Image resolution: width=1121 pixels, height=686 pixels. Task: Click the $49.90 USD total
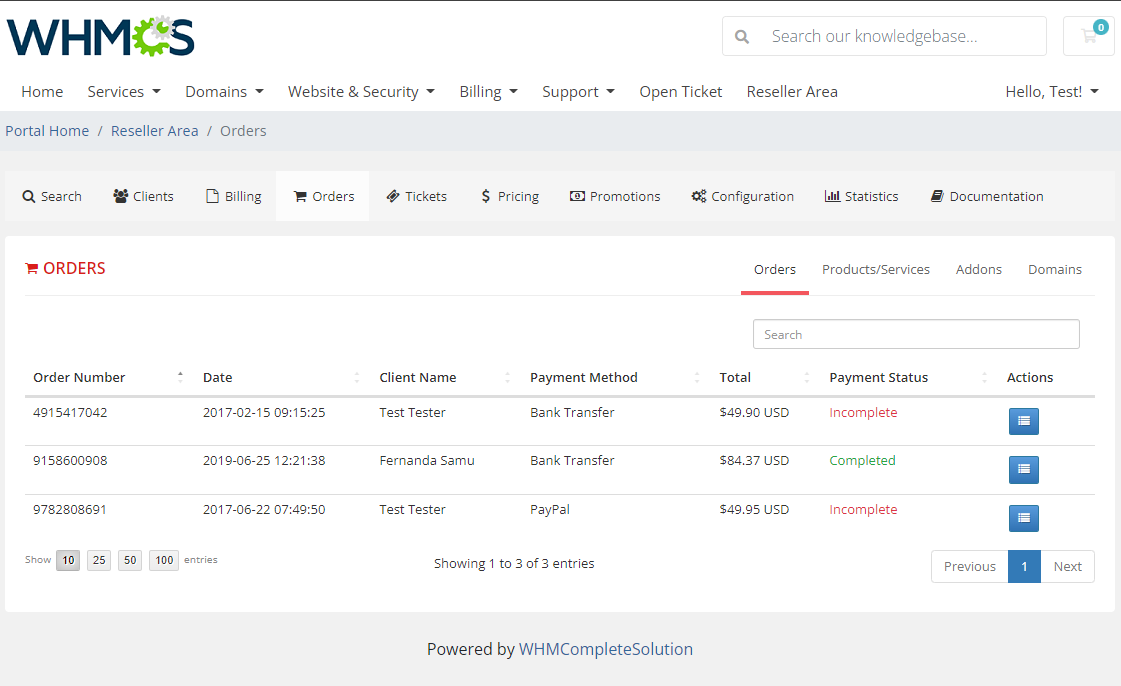pos(754,412)
